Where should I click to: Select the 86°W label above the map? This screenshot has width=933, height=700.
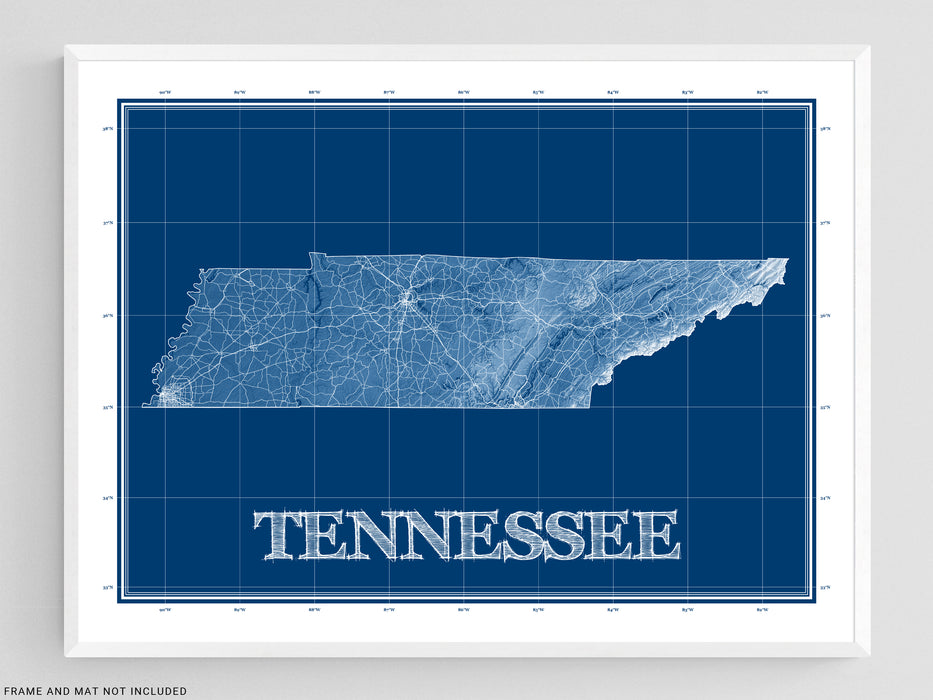tap(464, 92)
